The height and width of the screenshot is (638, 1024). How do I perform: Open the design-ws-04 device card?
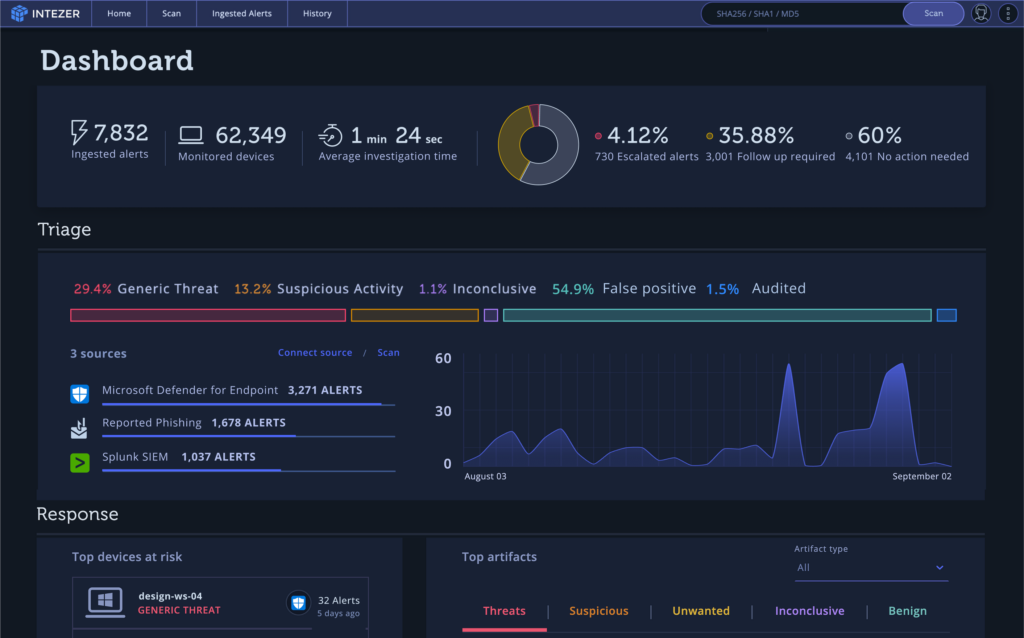click(220, 605)
